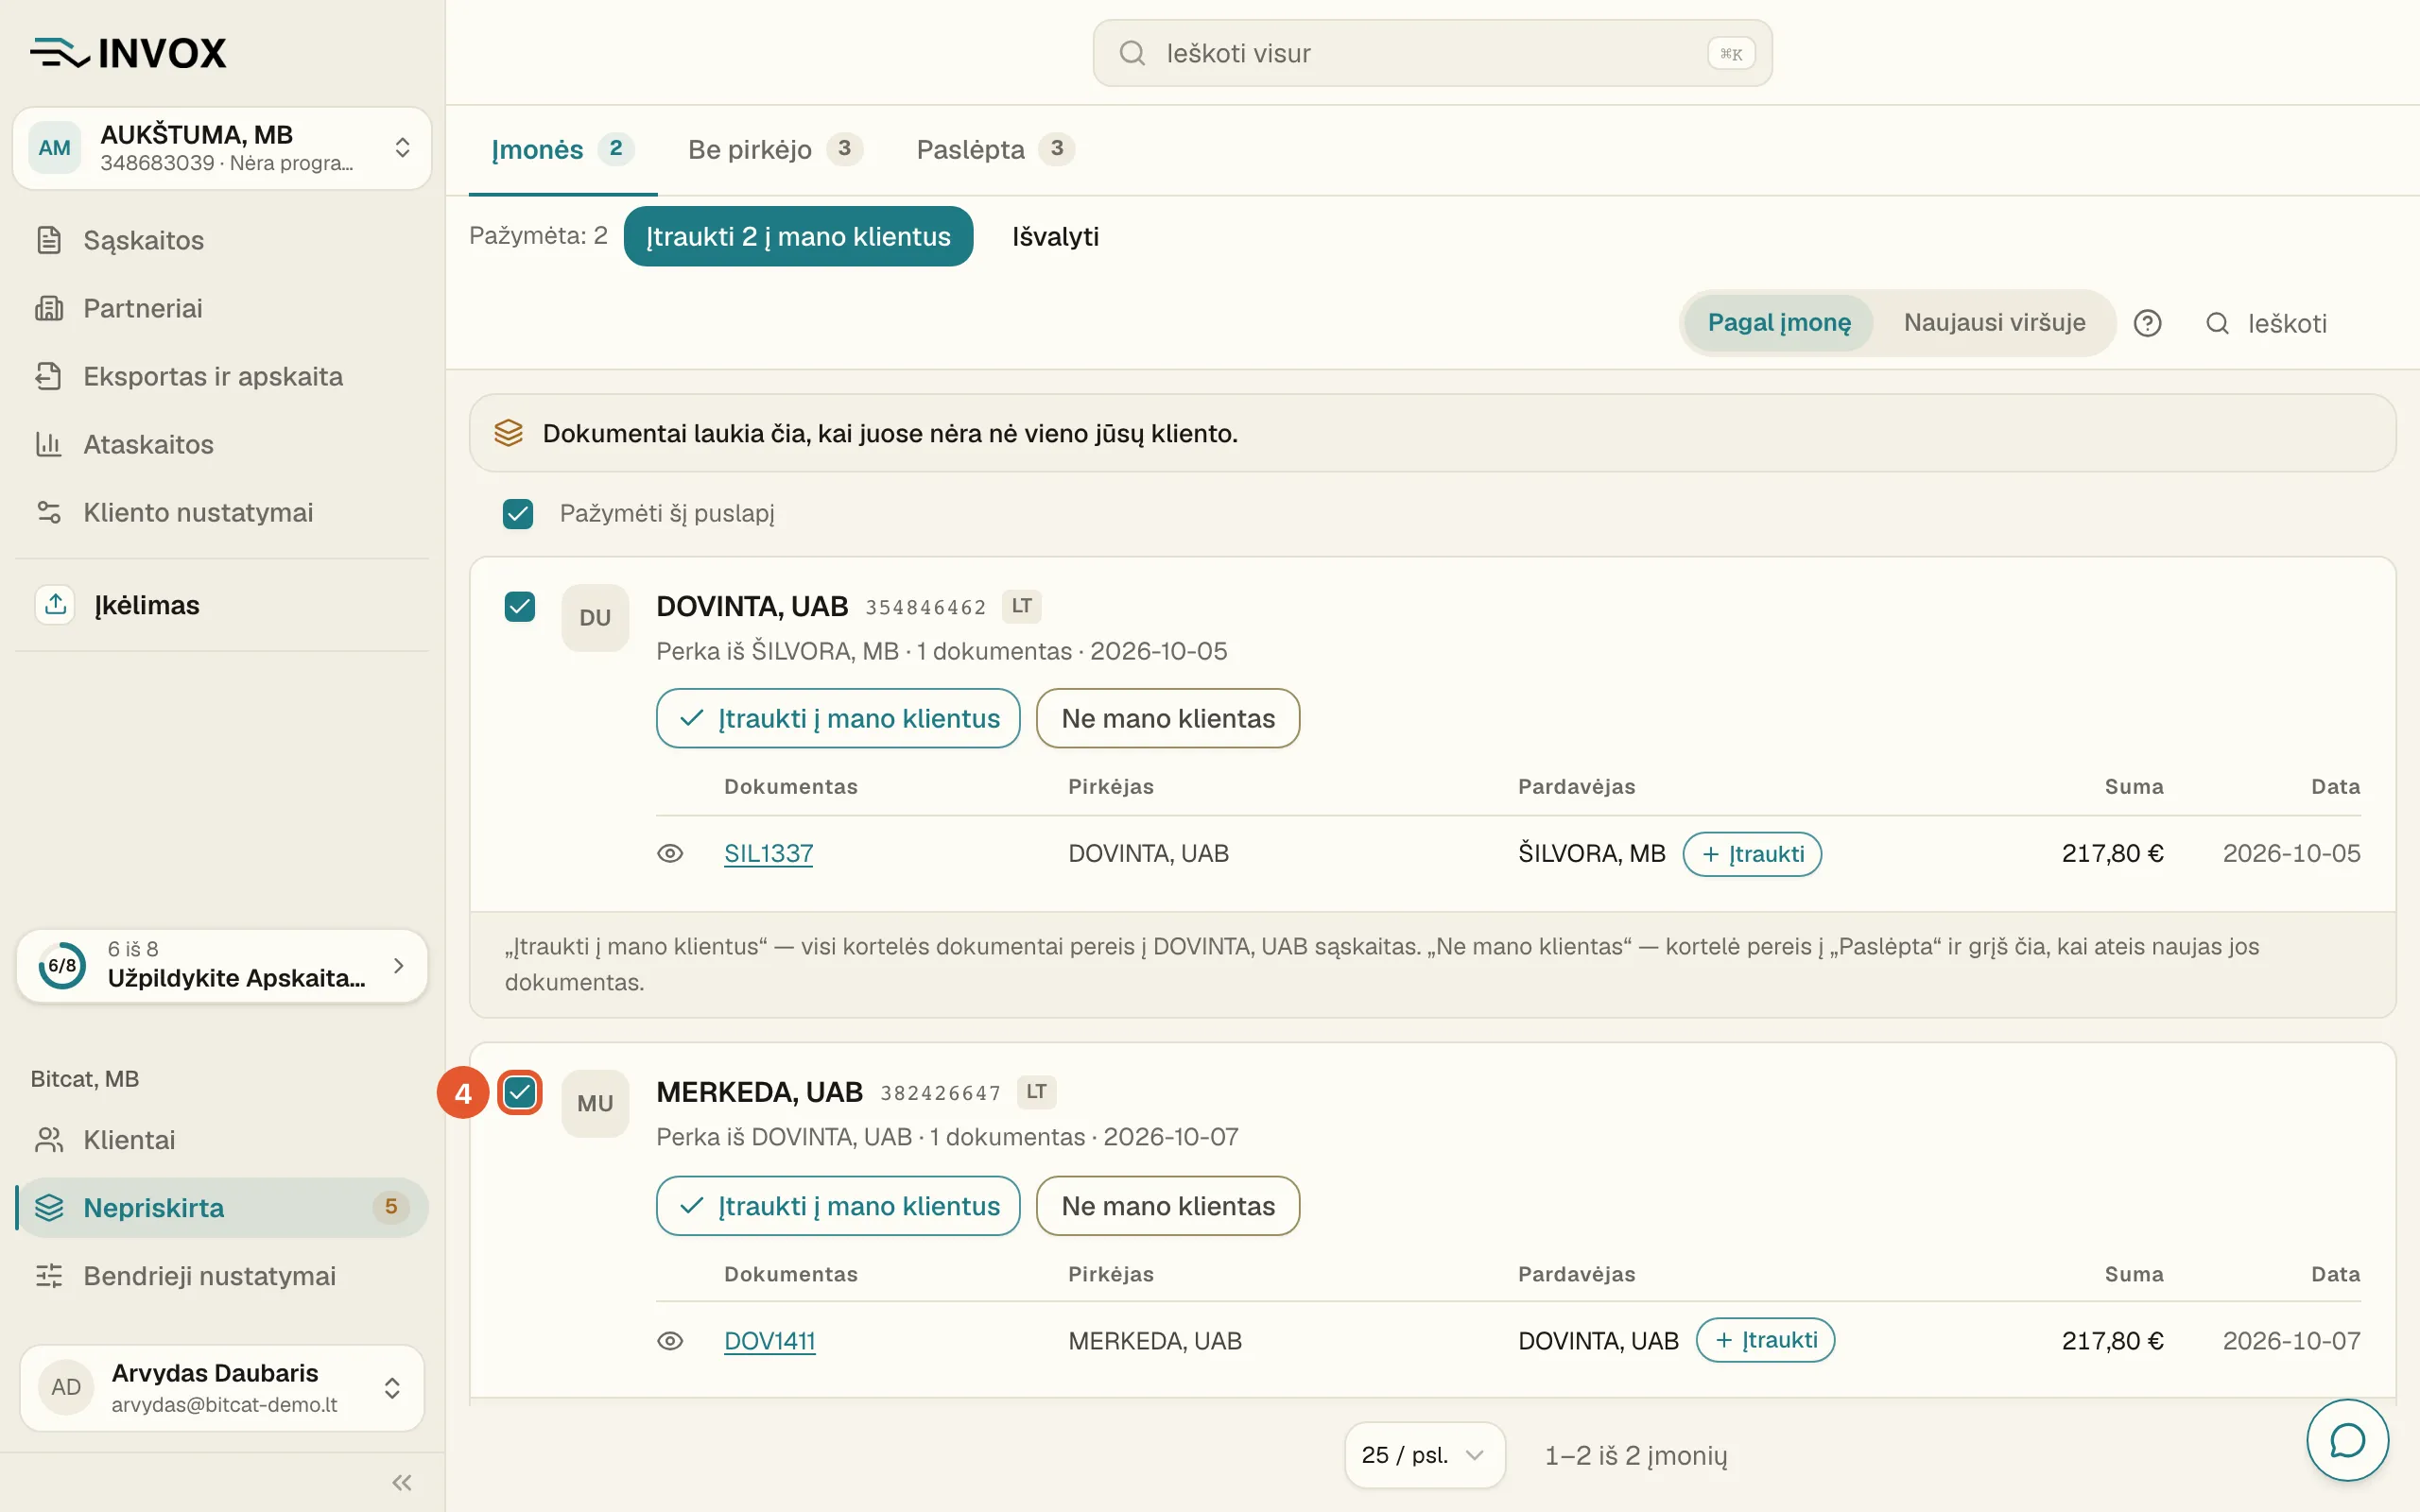Click the Ieškoti visur search field
The image size is (2420, 1512).
pos(1432,53)
